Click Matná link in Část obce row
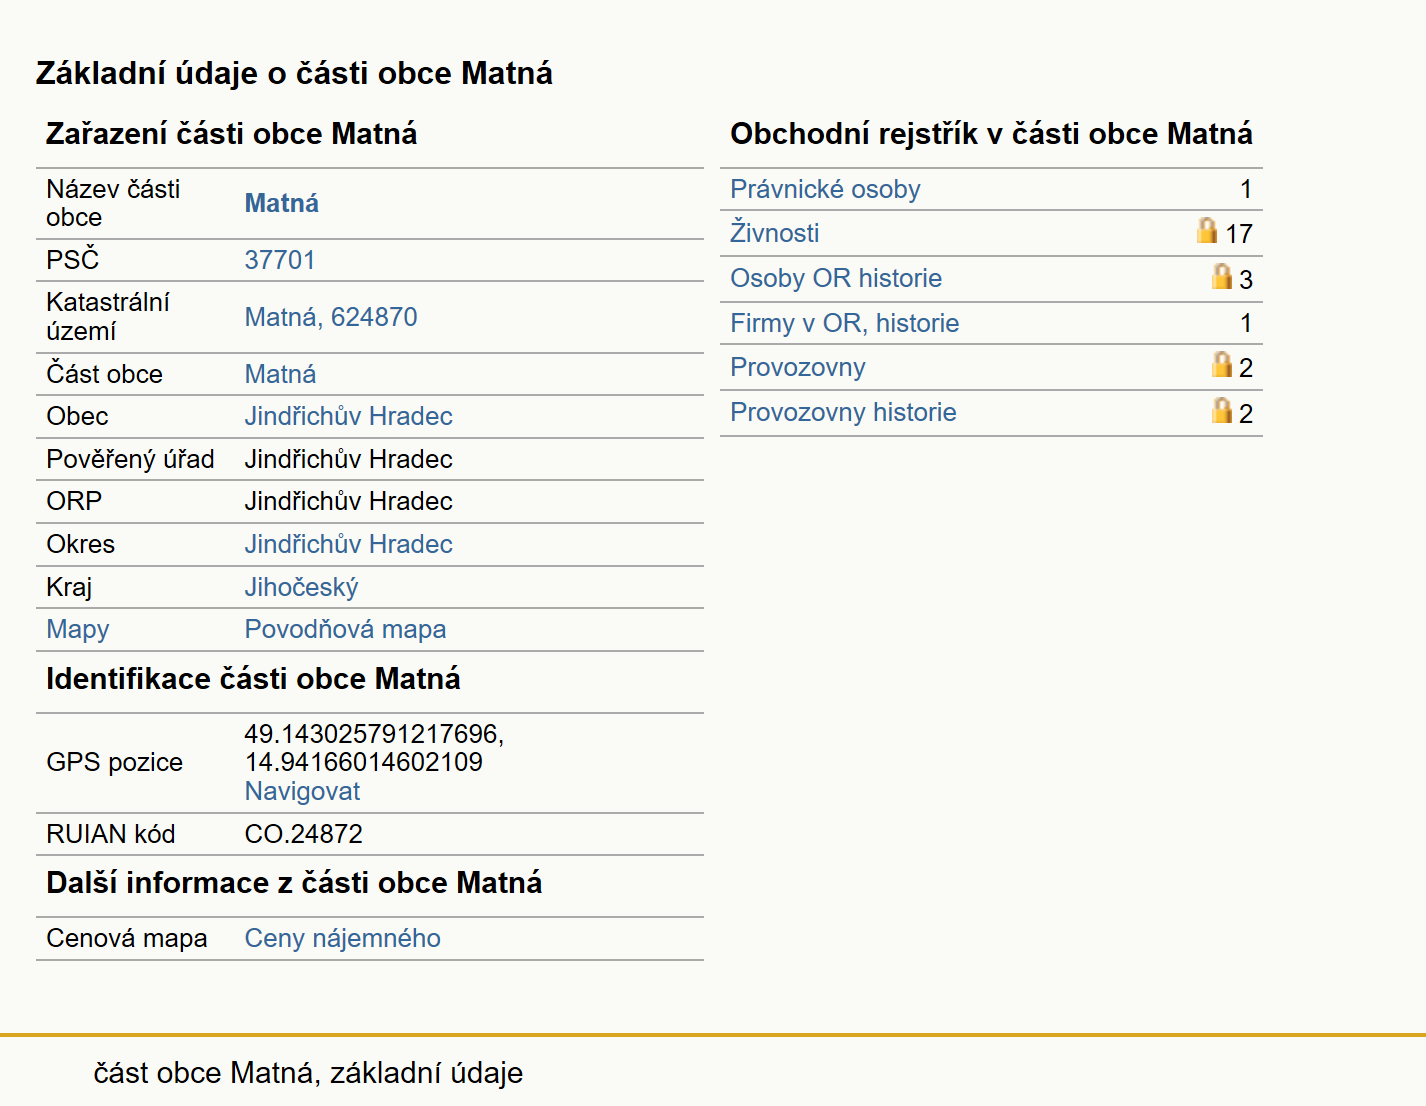The height and width of the screenshot is (1106, 1426). tap(280, 374)
